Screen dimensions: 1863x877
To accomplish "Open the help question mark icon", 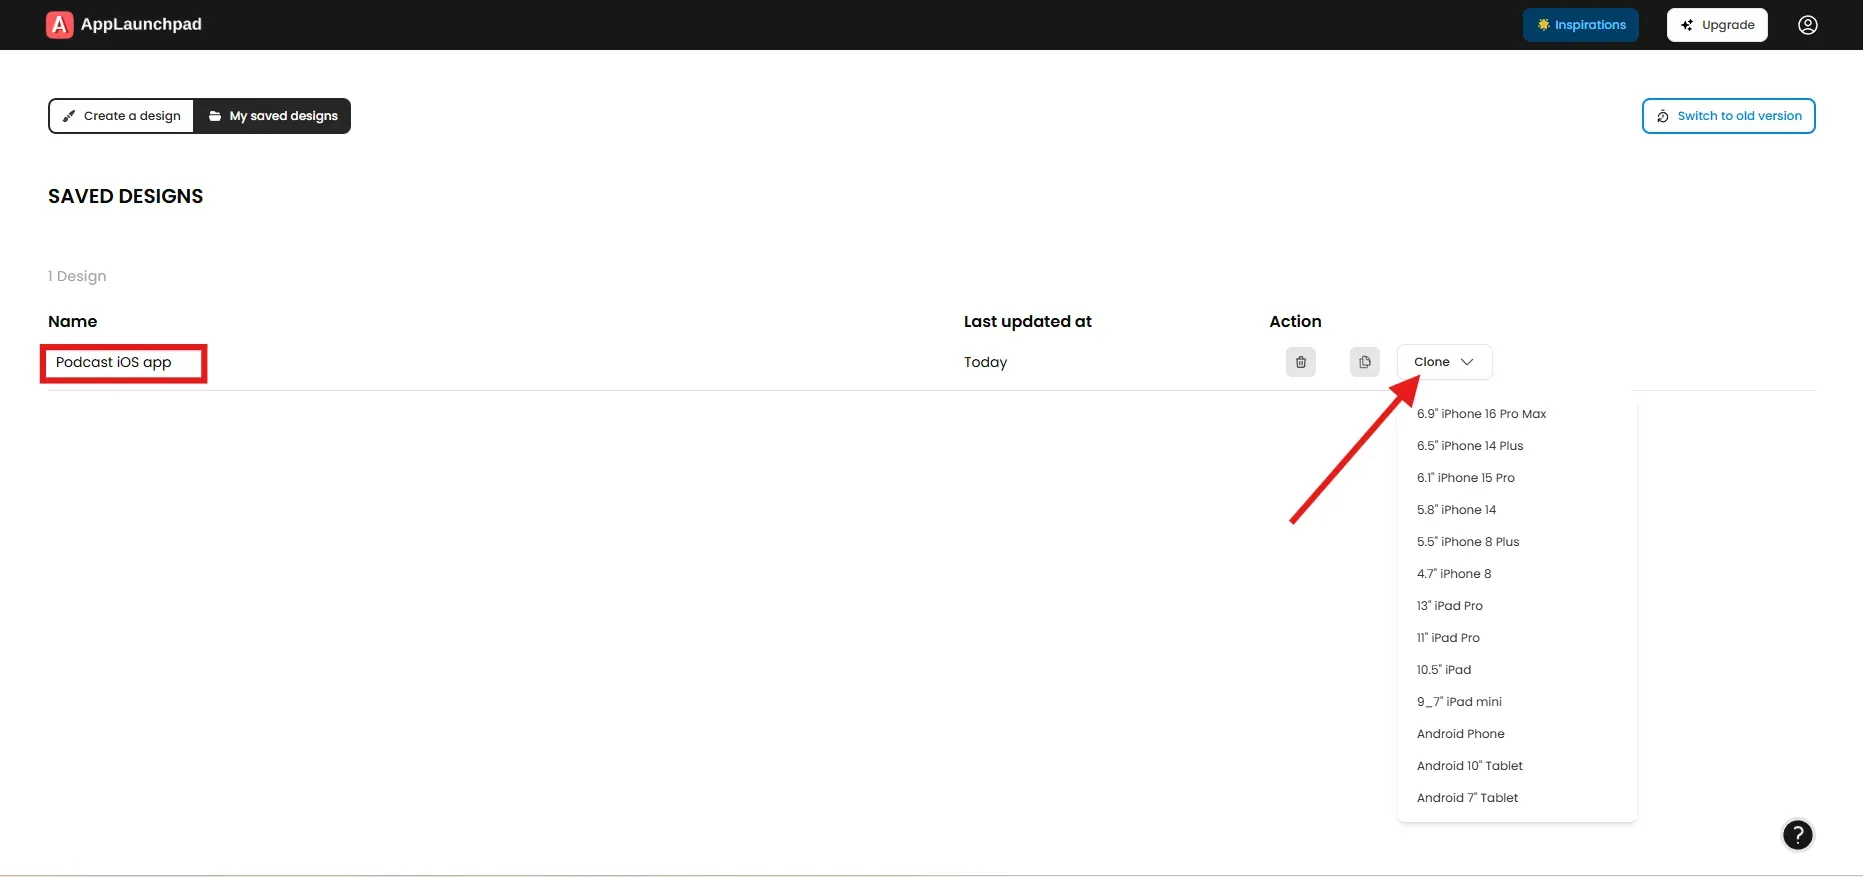I will pyautogui.click(x=1797, y=835).
